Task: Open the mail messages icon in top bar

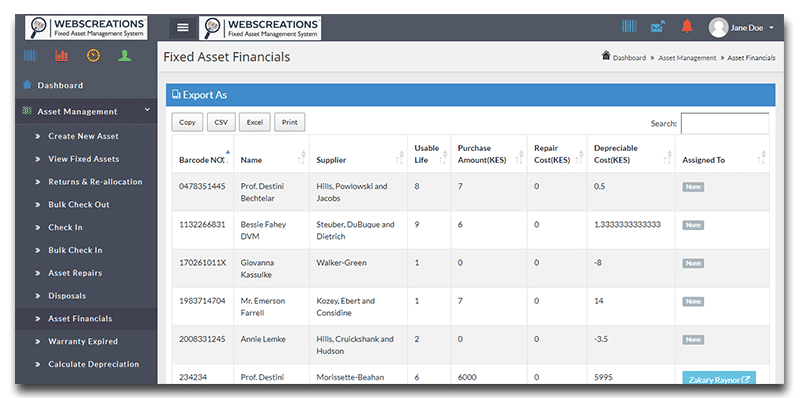Action: click(x=658, y=27)
